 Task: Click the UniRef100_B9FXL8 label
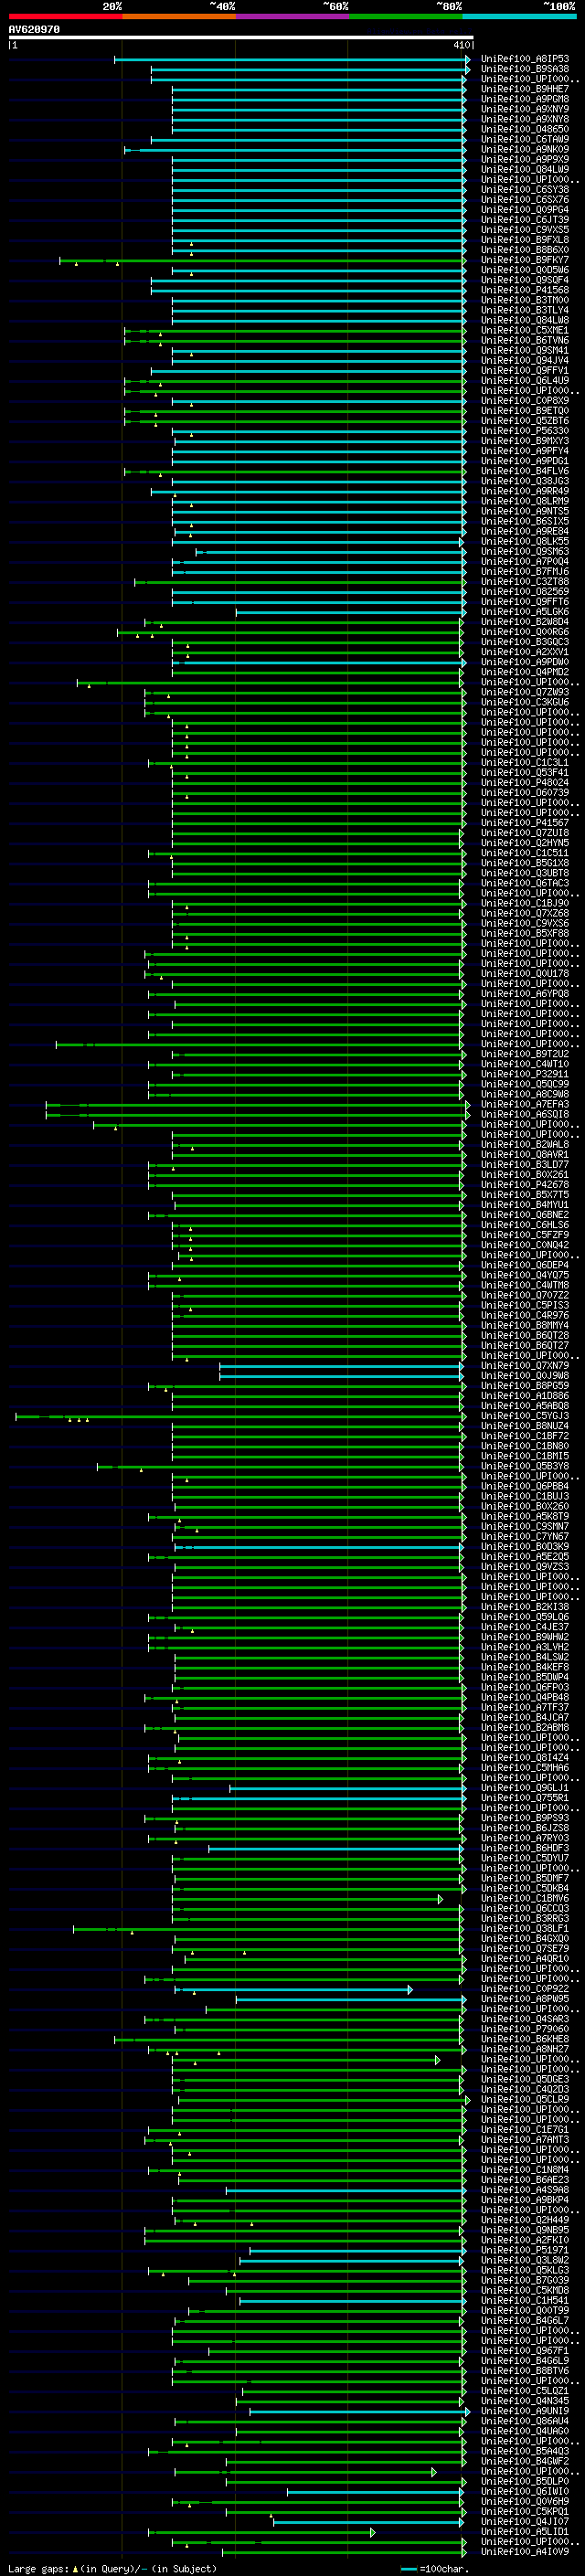(525, 240)
